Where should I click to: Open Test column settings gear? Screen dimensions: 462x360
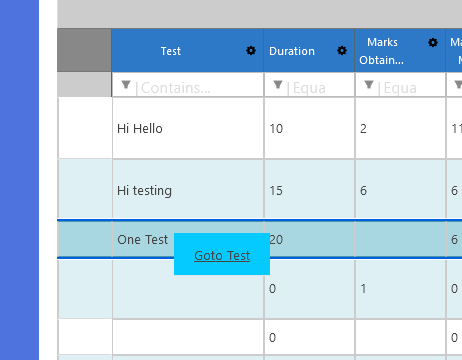pyautogui.click(x=251, y=51)
